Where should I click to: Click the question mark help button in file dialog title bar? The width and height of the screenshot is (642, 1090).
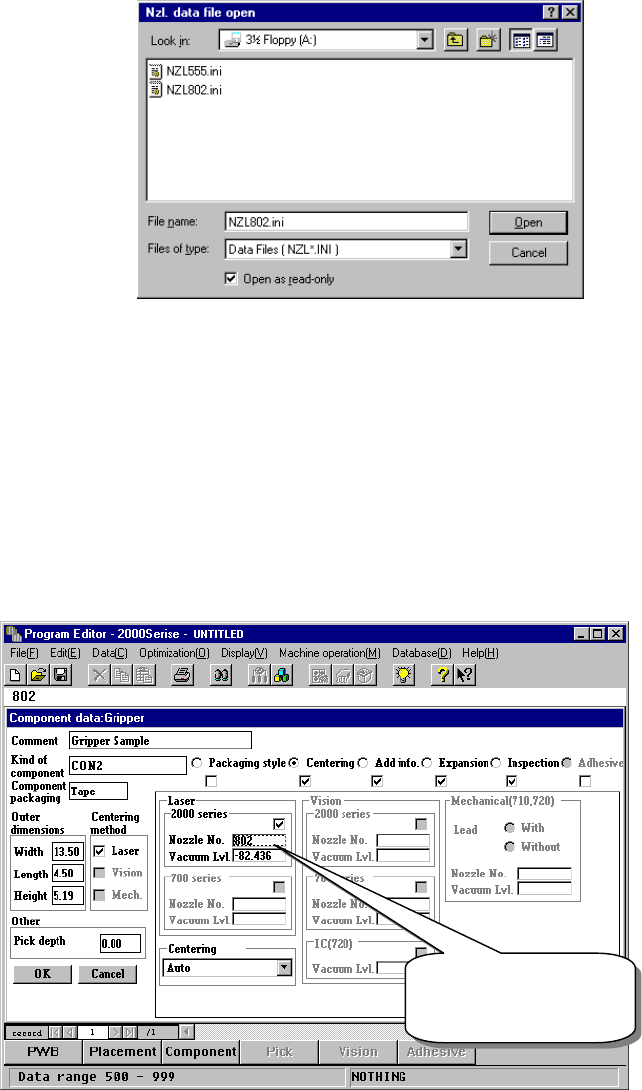coord(552,13)
